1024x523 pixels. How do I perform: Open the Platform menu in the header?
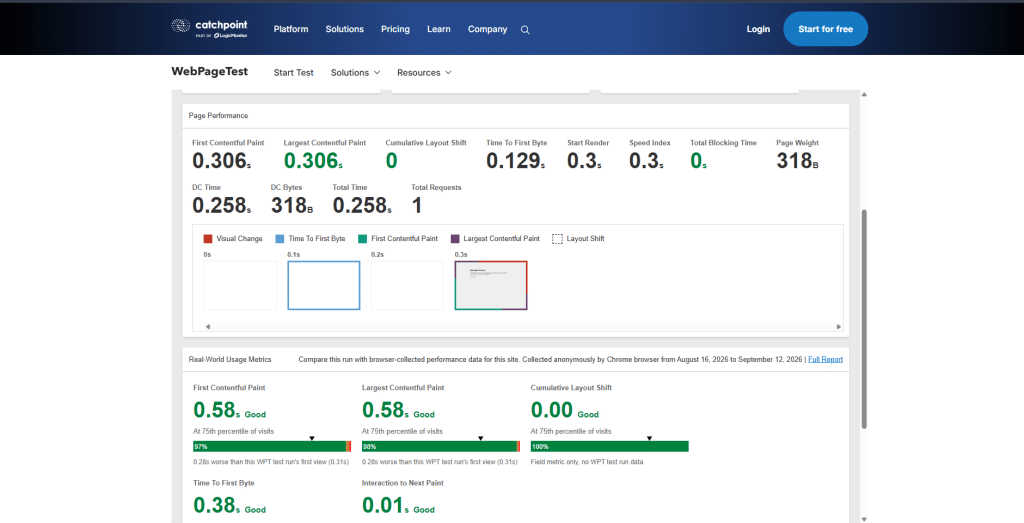pos(291,29)
